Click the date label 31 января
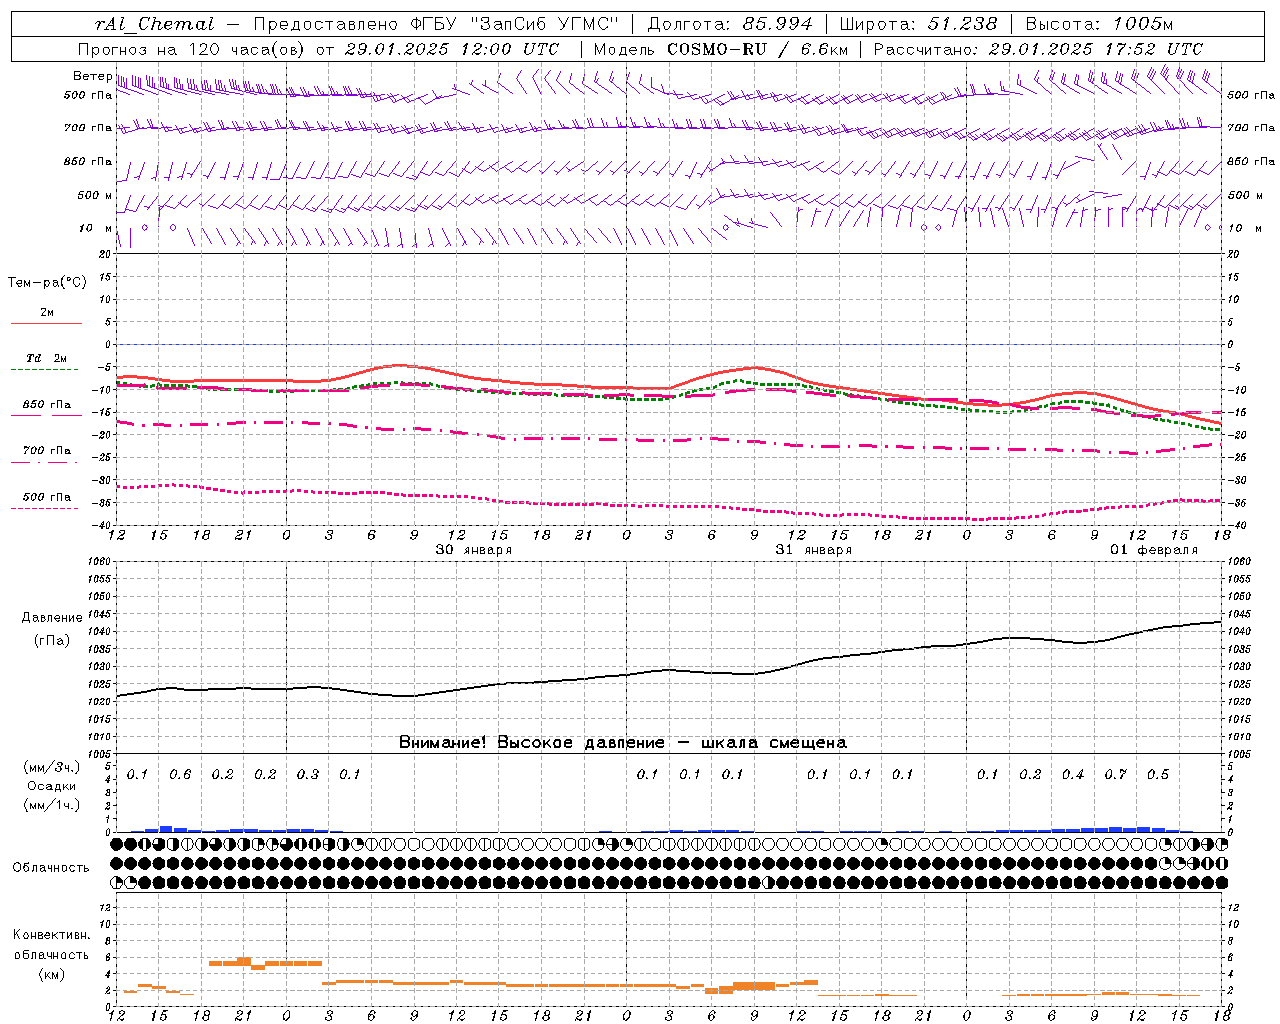 pyautogui.click(x=814, y=550)
